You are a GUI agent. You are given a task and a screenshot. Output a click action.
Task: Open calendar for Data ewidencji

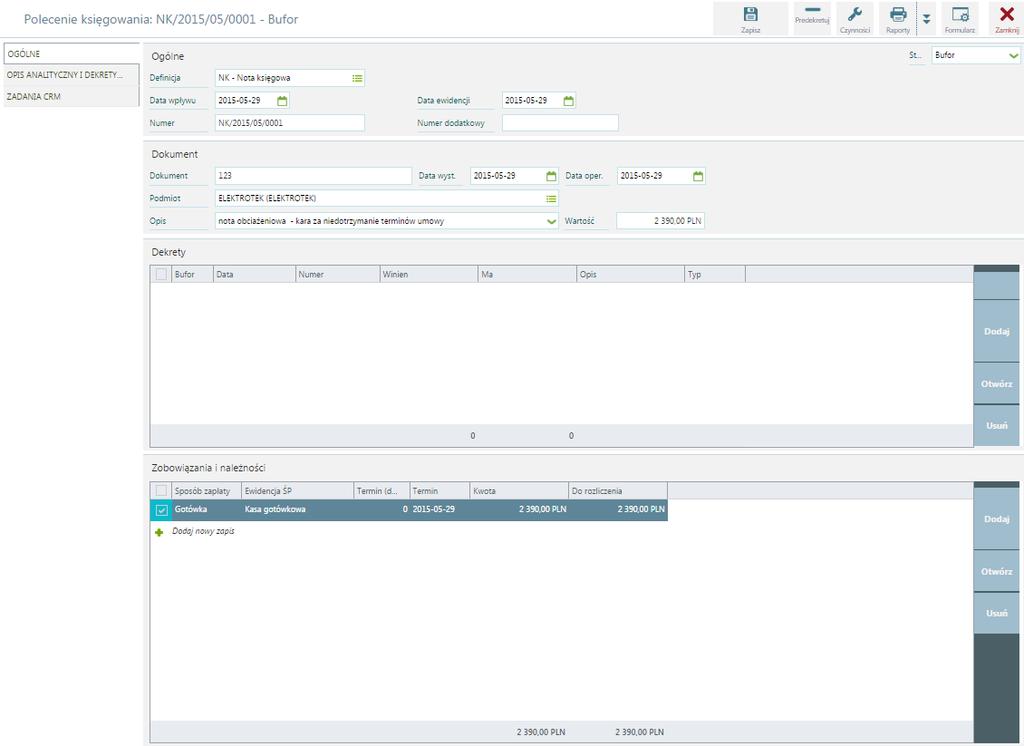coord(569,101)
